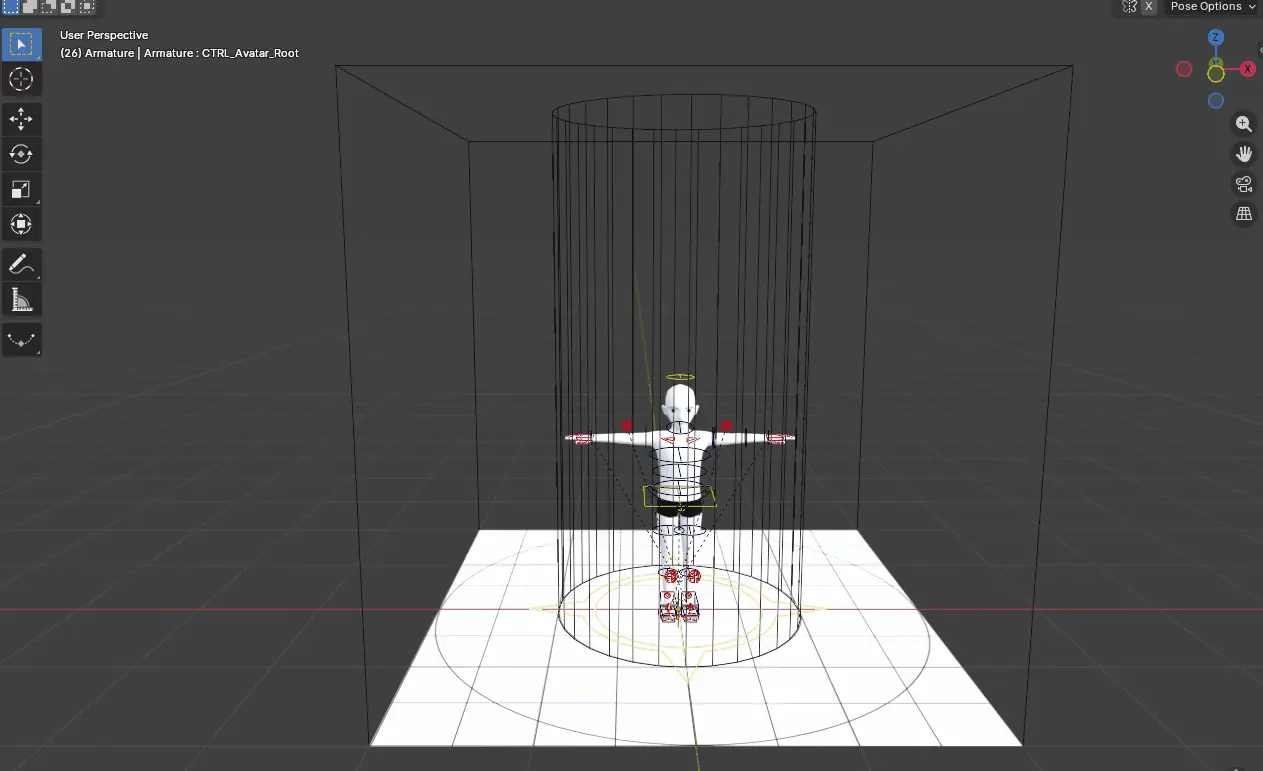Click the "CTRL_Avatar_Root" armature label text
Screen dimensions: 1263x771
pyautogui.click(x=250, y=53)
